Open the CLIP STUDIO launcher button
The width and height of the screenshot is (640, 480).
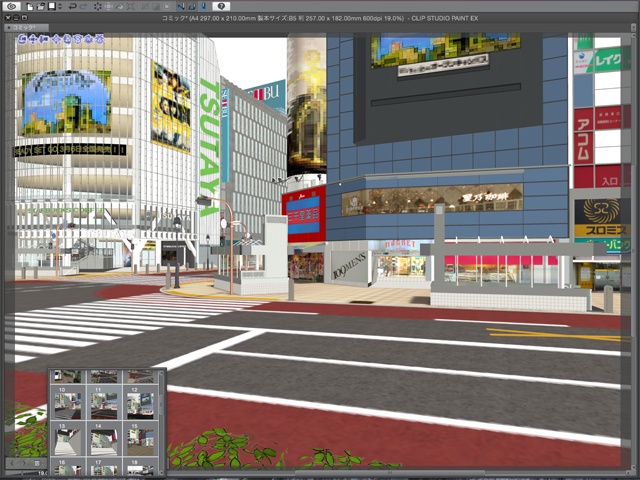[x=11, y=6]
